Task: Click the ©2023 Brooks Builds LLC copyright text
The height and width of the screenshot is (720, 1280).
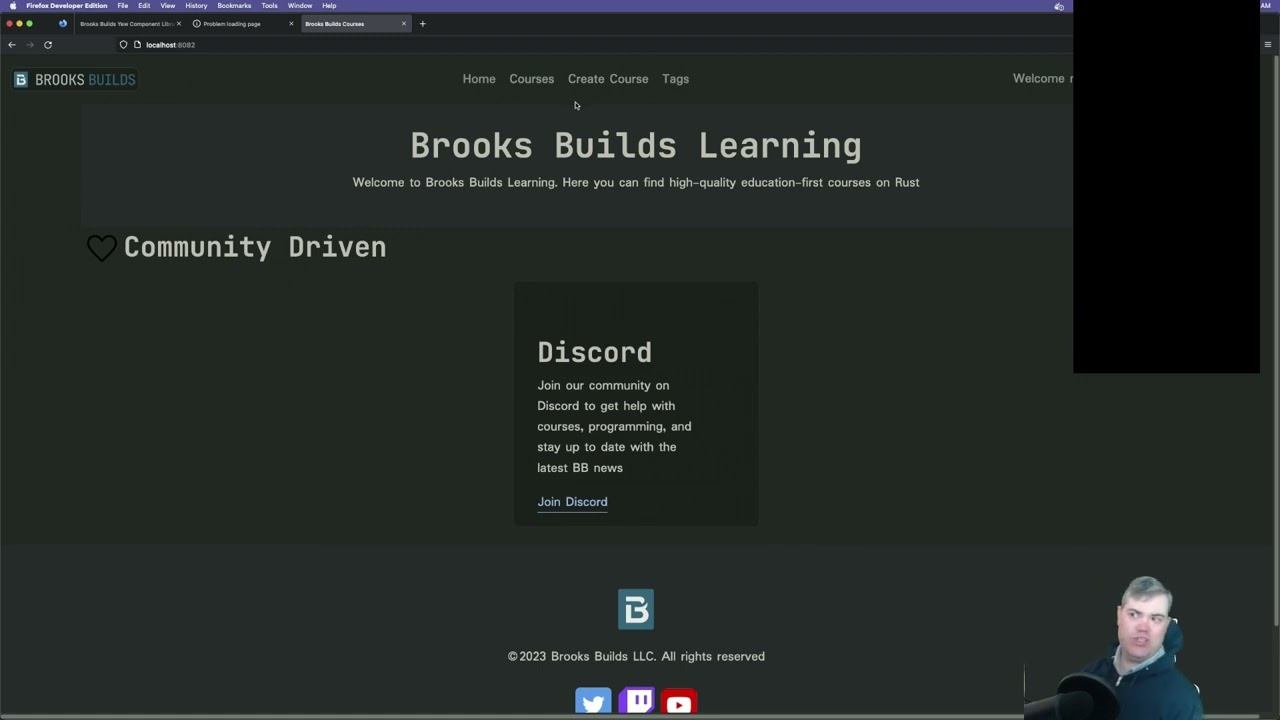Action: [636, 657]
